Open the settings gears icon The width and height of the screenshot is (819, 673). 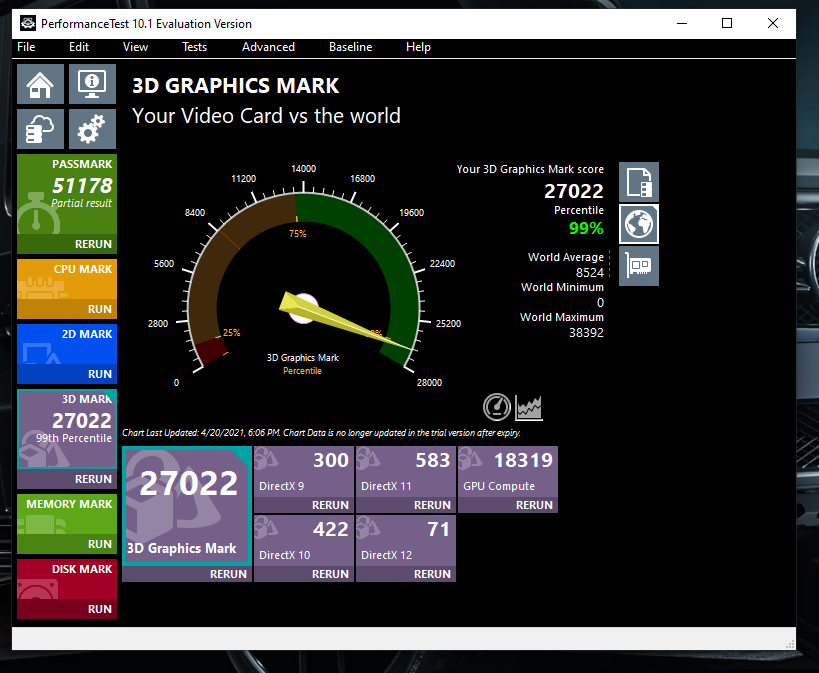click(x=92, y=129)
